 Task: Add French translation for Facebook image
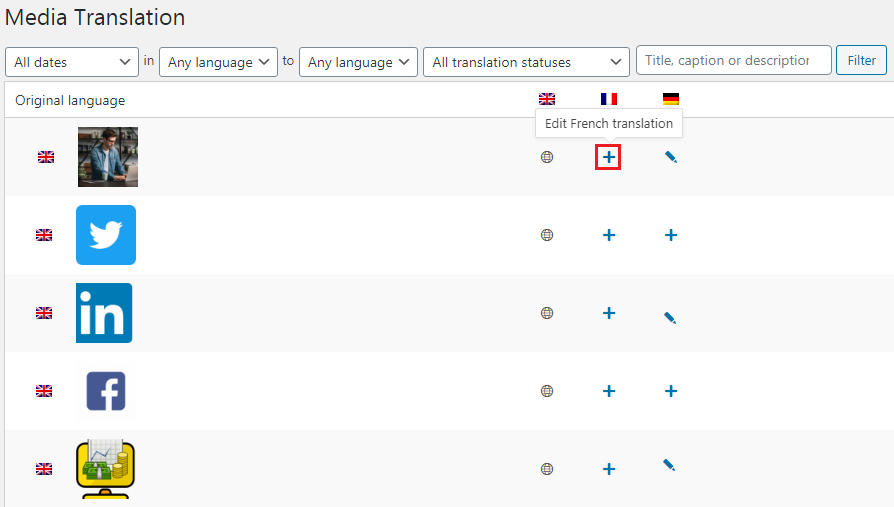point(608,391)
